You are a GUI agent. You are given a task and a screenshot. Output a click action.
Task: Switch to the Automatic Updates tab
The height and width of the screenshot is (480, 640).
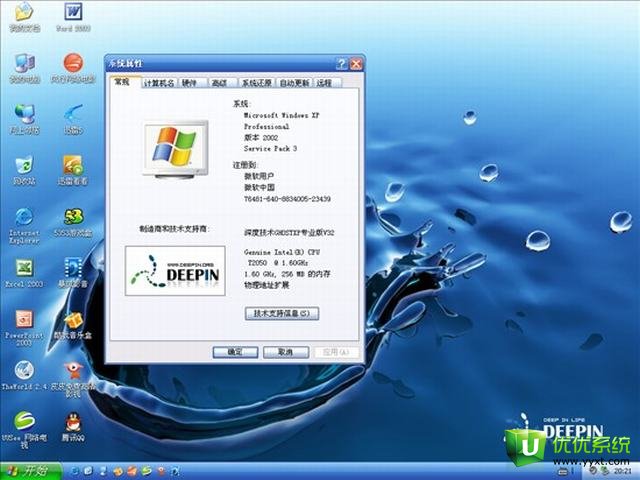coord(294,83)
